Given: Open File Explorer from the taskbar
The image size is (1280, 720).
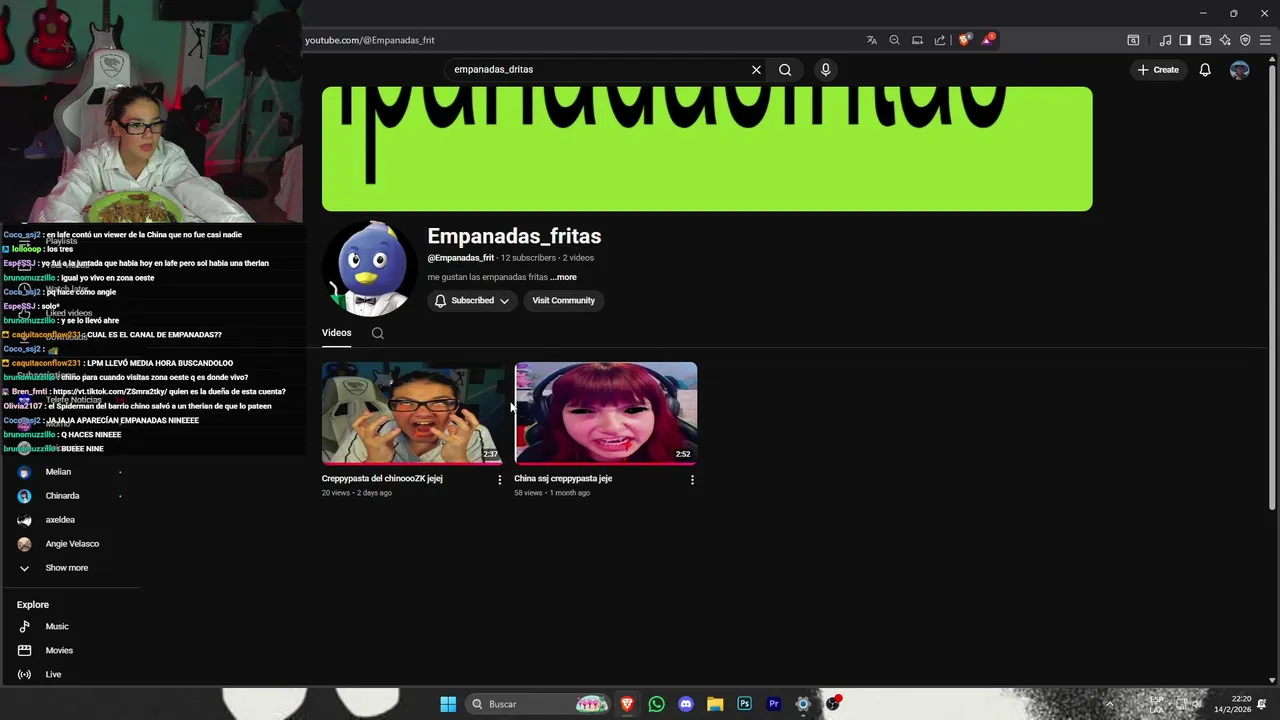Looking at the screenshot, I should click(715, 704).
